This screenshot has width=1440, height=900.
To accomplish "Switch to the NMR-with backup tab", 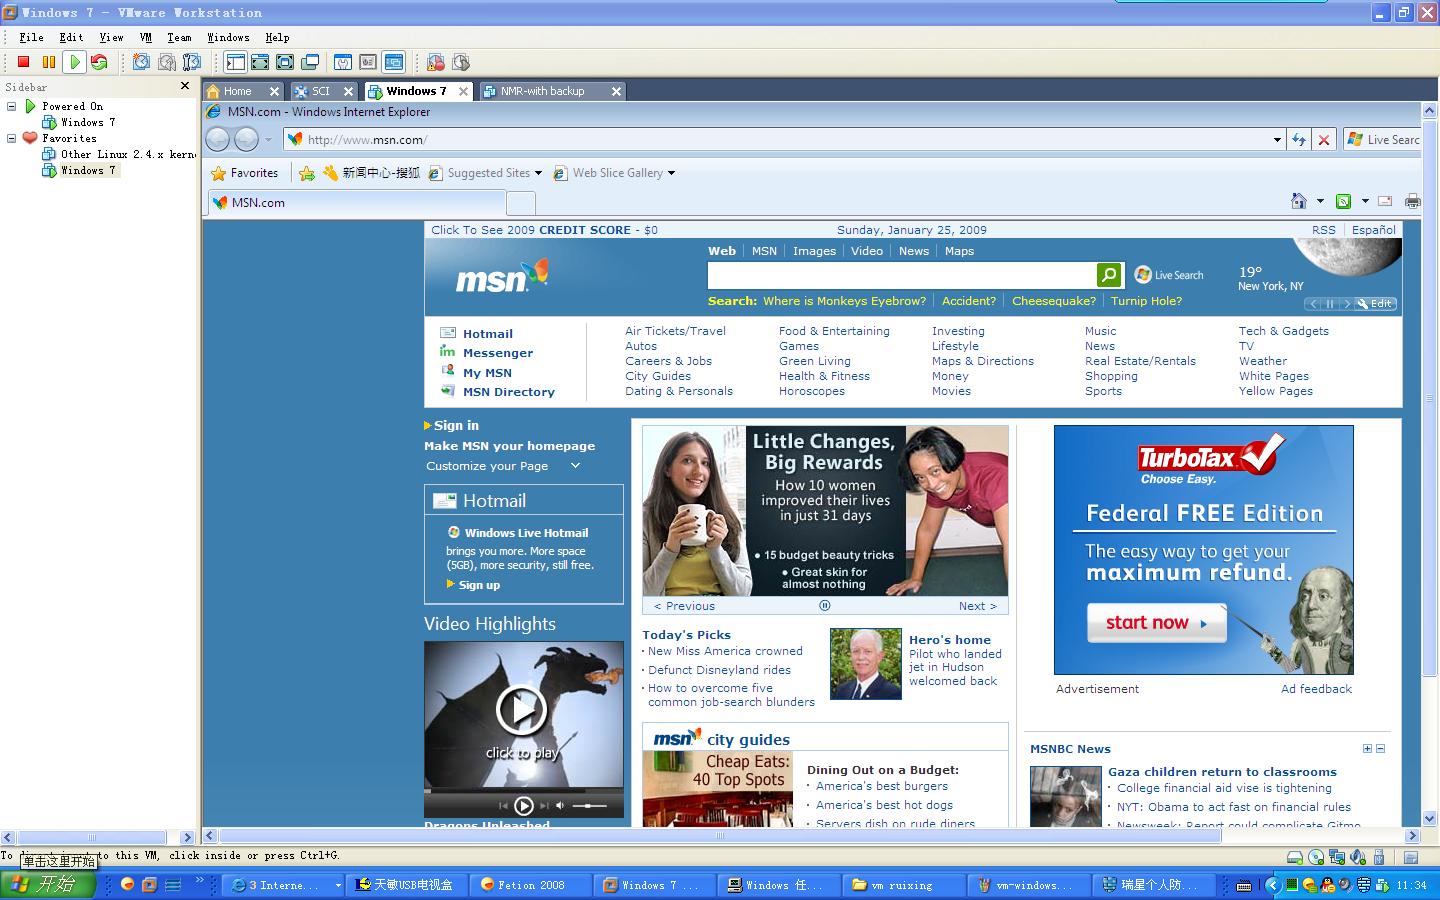I will click(x=543, y=91).
